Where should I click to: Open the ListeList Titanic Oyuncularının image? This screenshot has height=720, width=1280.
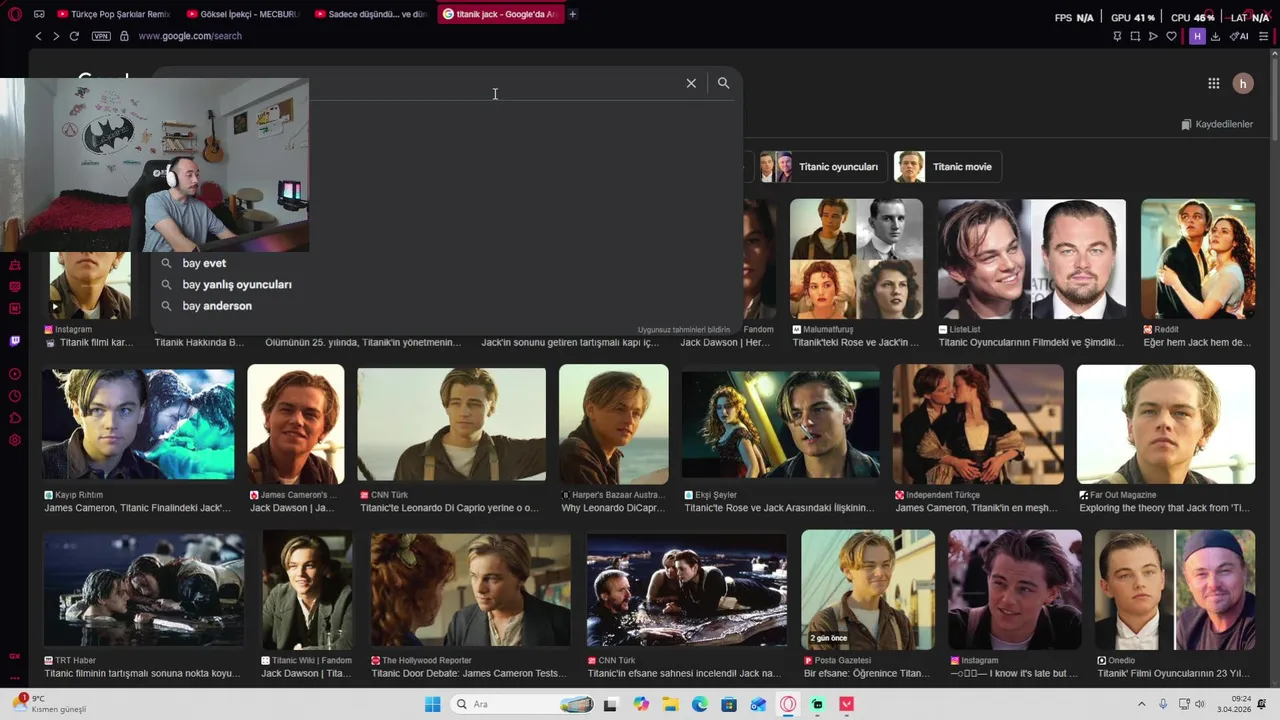[x=1032, y=259]
